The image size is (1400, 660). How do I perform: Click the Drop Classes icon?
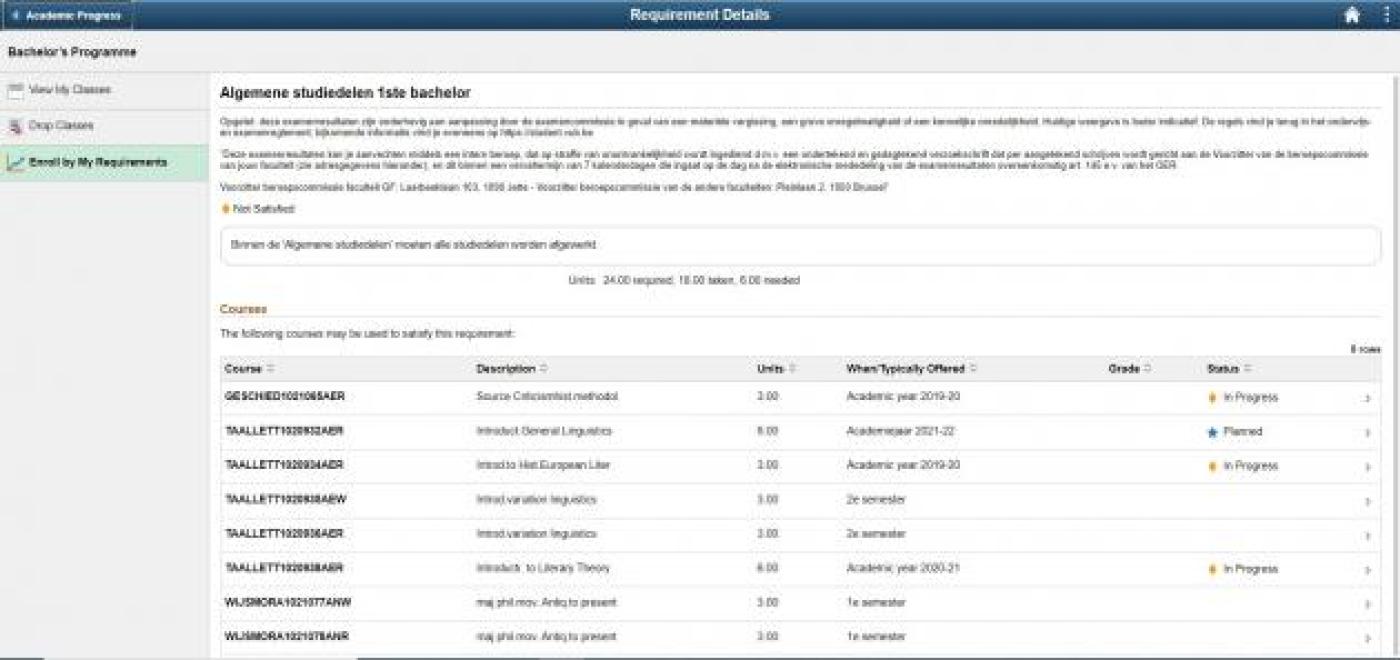point(15,126)
